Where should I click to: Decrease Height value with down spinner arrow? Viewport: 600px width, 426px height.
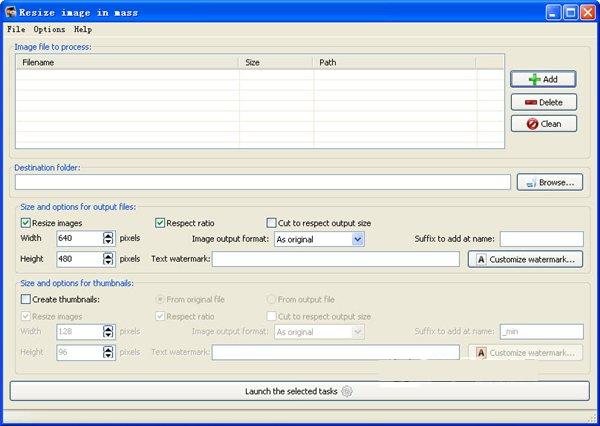pos(108,263)
